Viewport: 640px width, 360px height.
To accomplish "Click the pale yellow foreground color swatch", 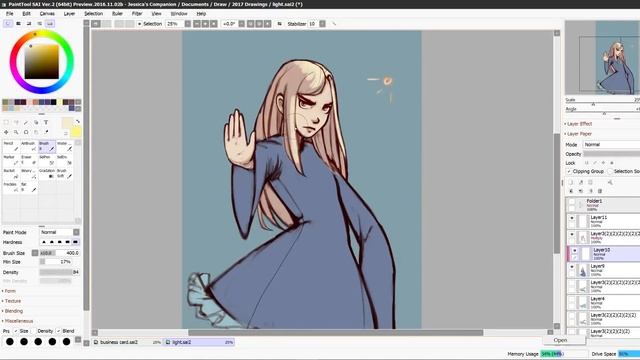I will 67,122.
